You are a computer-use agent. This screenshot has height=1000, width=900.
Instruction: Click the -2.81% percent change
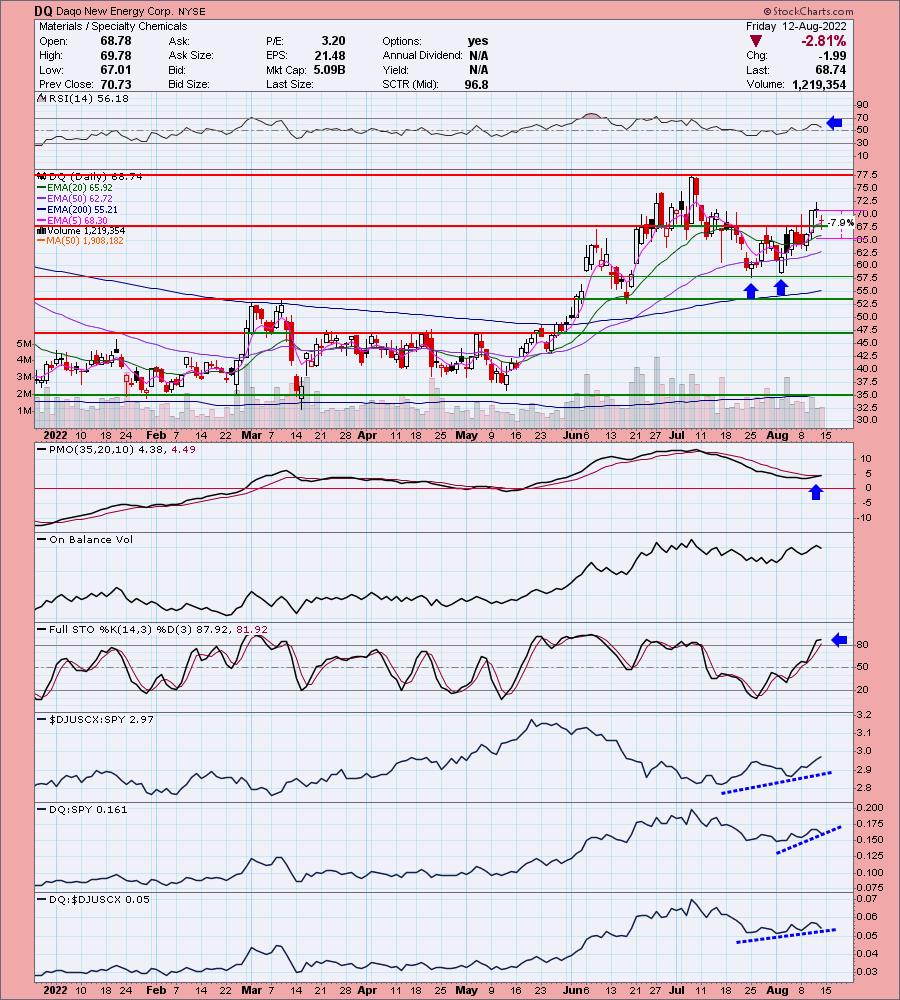(x=823, y=41)
